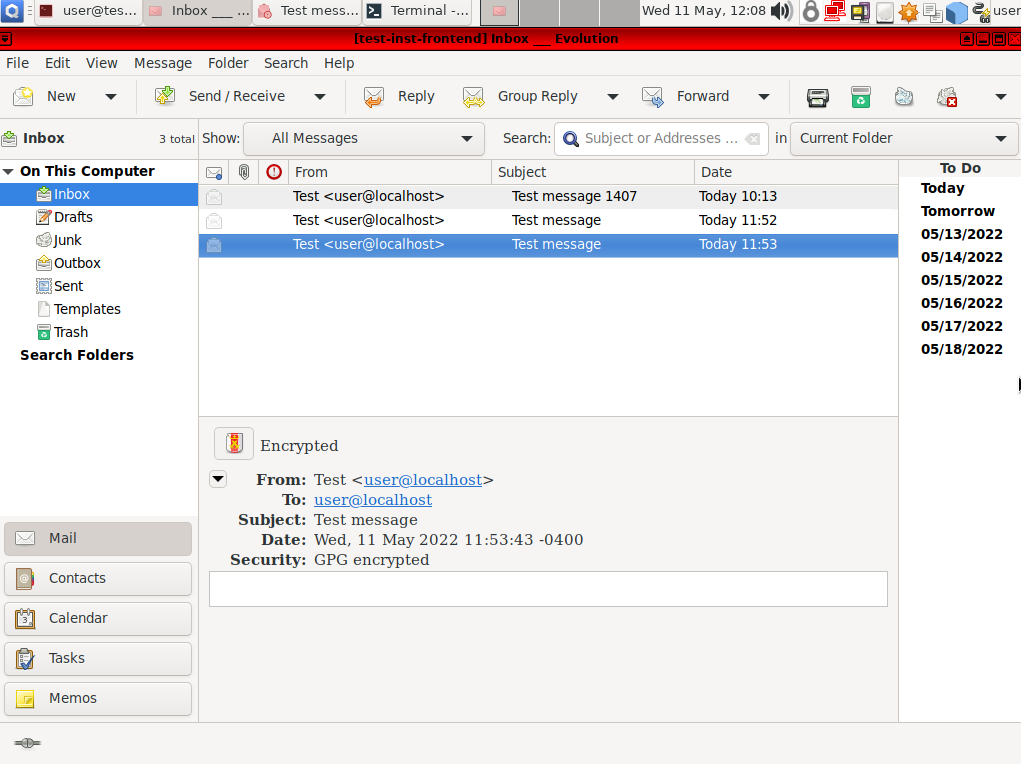Screen dimensions: 1021x764
Task: Switch to Tasks view
Action: tap(98, 658)
